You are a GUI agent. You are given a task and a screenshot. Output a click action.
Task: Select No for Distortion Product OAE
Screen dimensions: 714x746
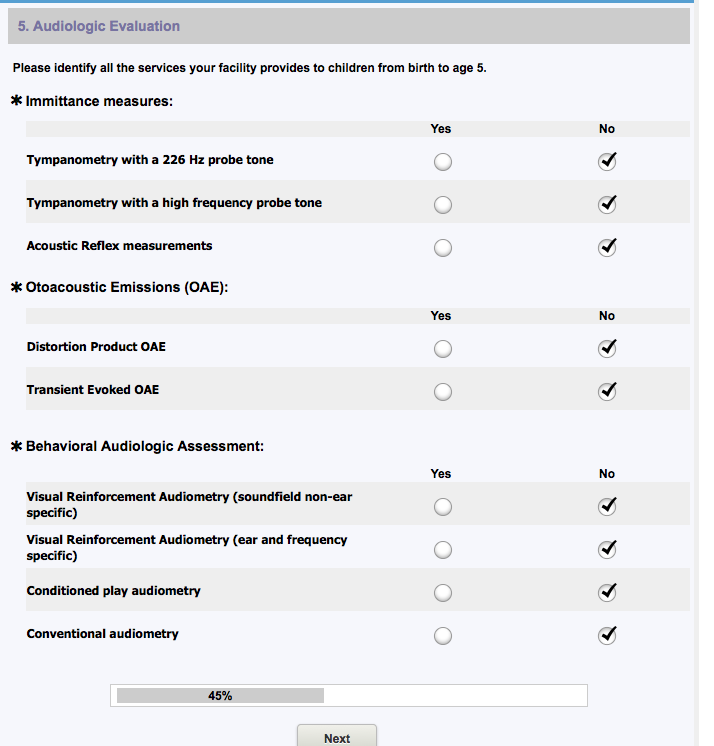606,349
